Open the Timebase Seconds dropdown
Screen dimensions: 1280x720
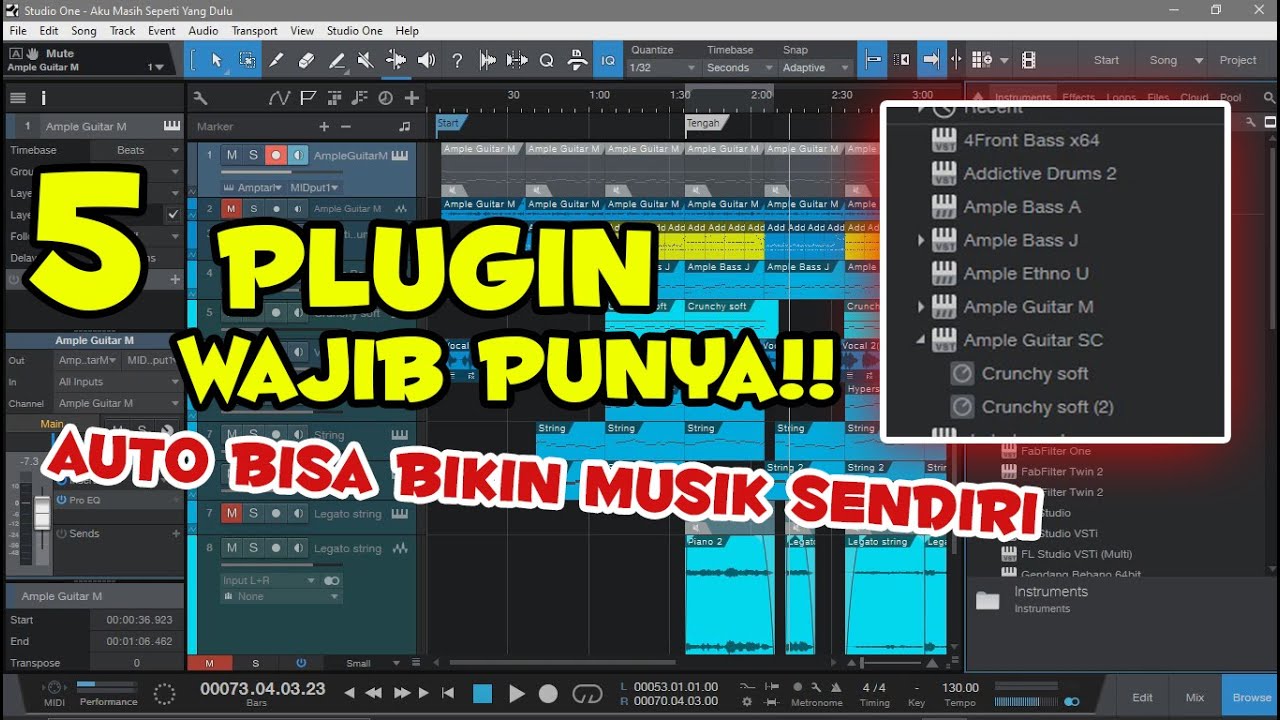[740, 68]
